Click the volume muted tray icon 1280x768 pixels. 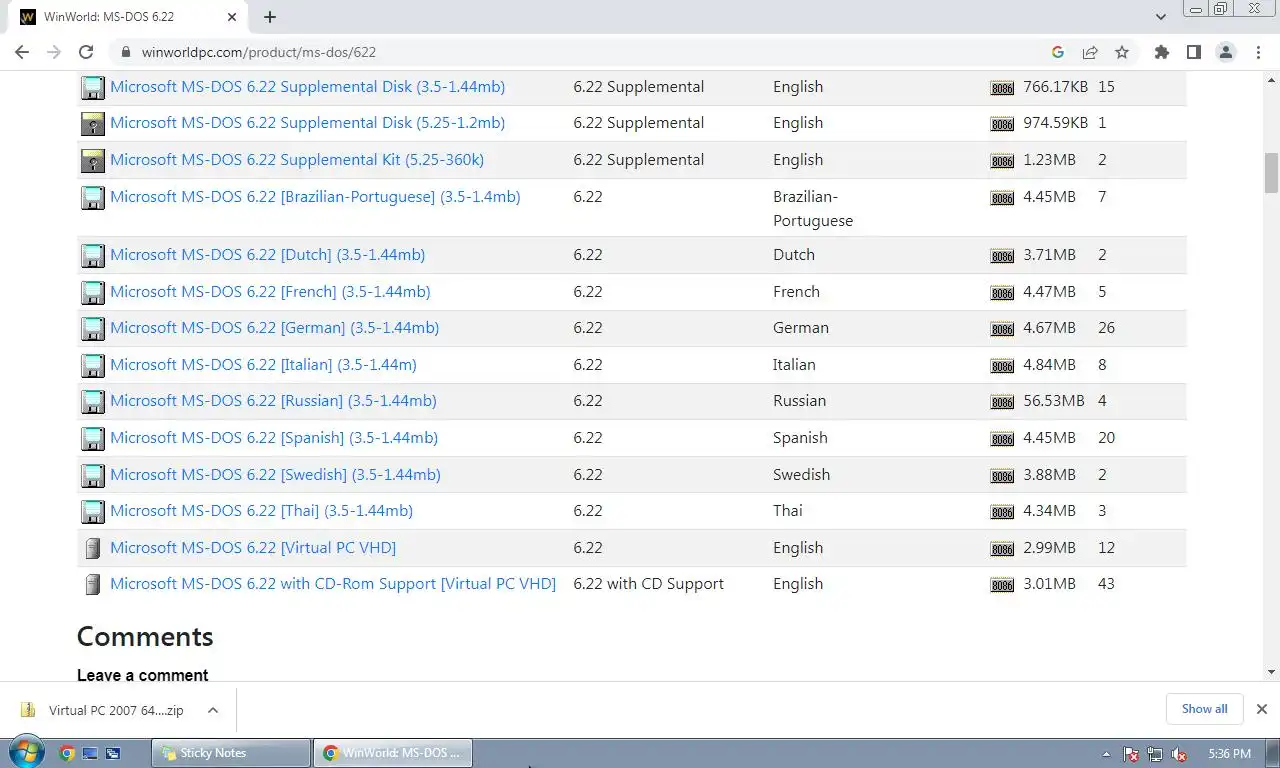(x=1179, y=754)
